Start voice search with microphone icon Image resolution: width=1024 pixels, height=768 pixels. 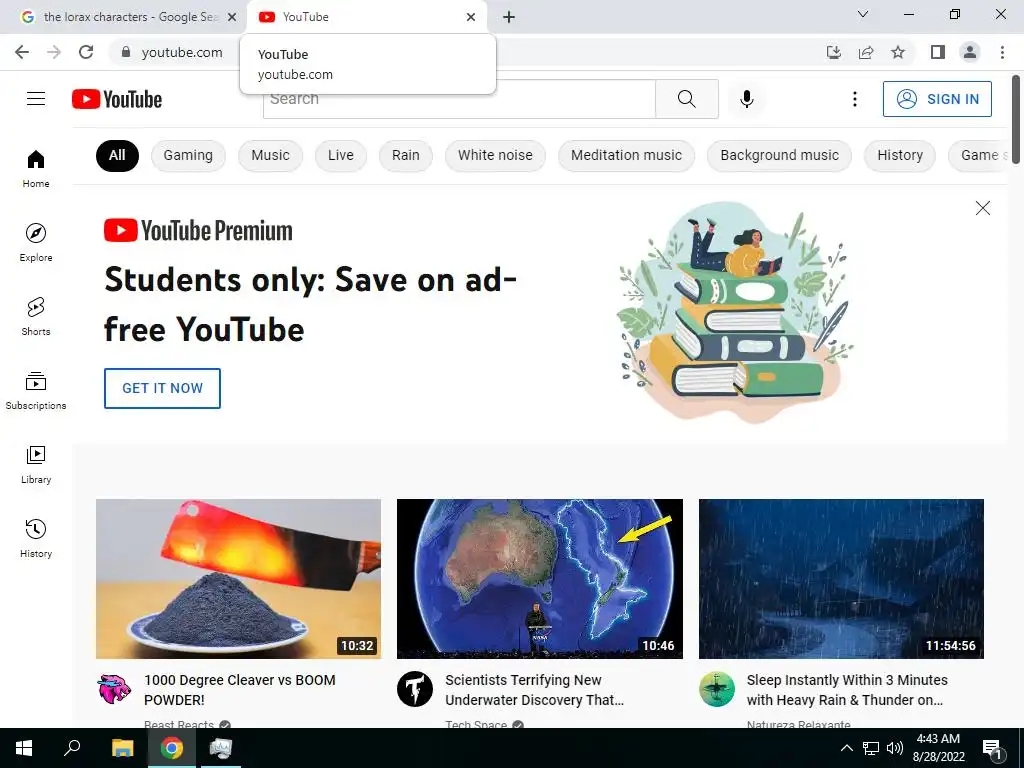[x=746, y=99]
